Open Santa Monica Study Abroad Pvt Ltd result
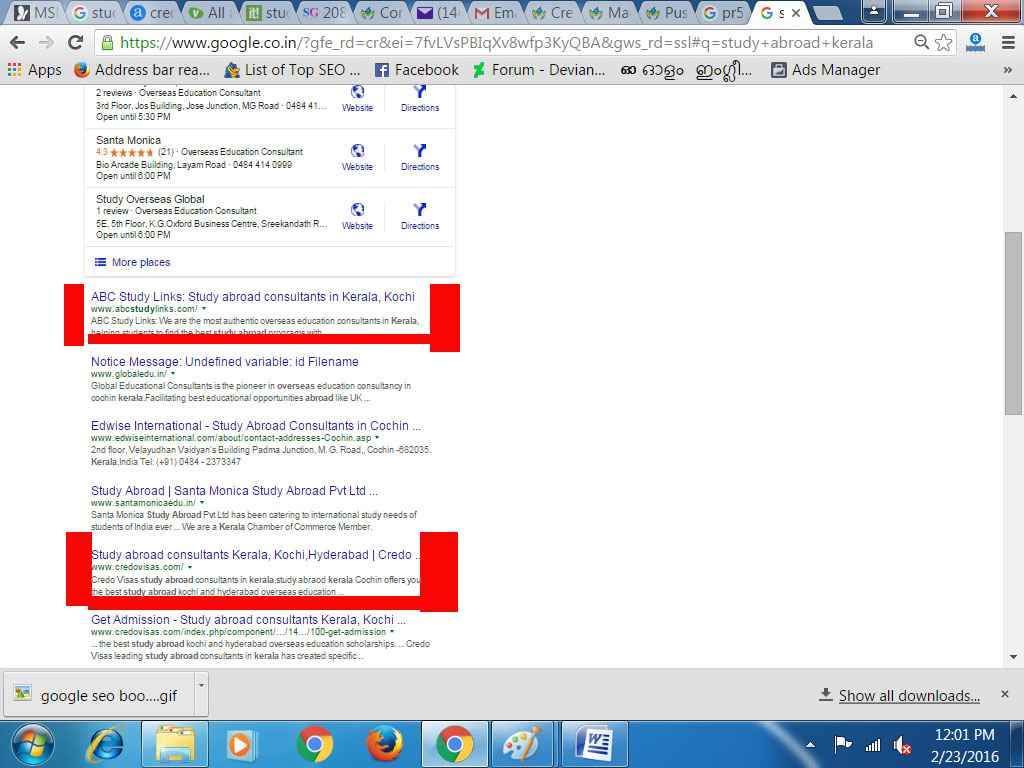The image size is (1024, 768). point(234,491)
